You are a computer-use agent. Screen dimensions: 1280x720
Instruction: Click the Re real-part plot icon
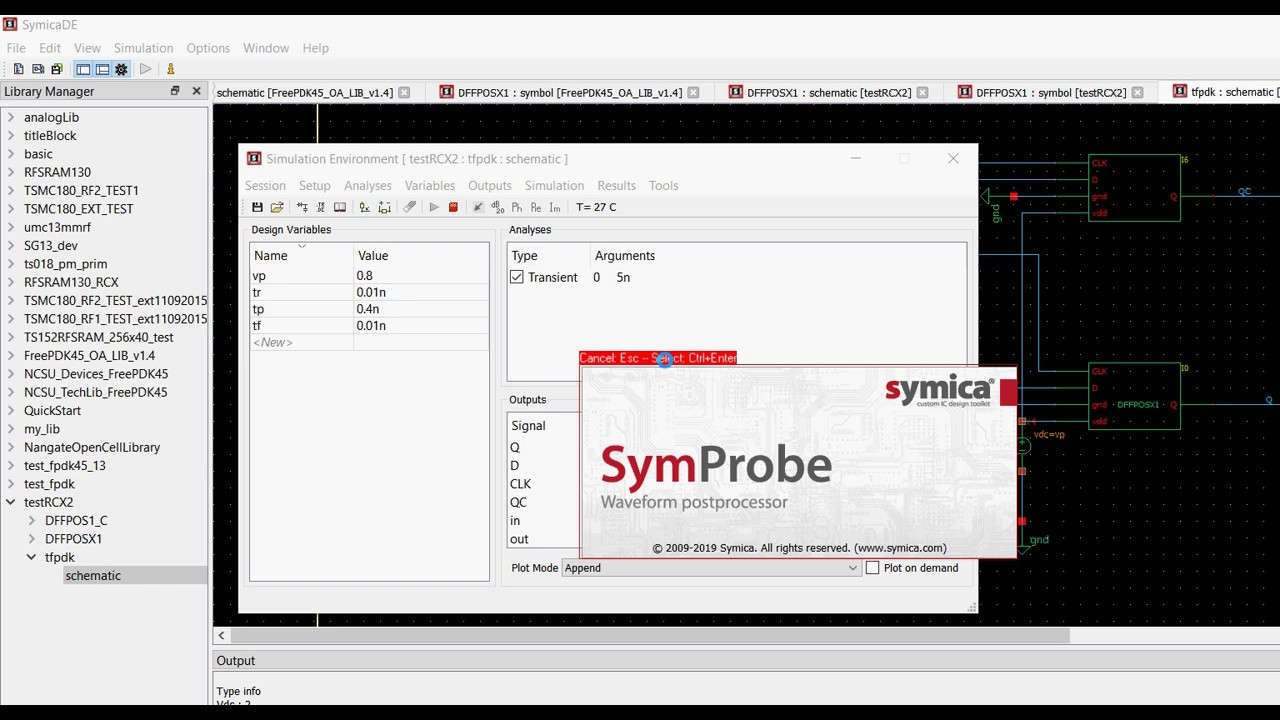(536, 207)
